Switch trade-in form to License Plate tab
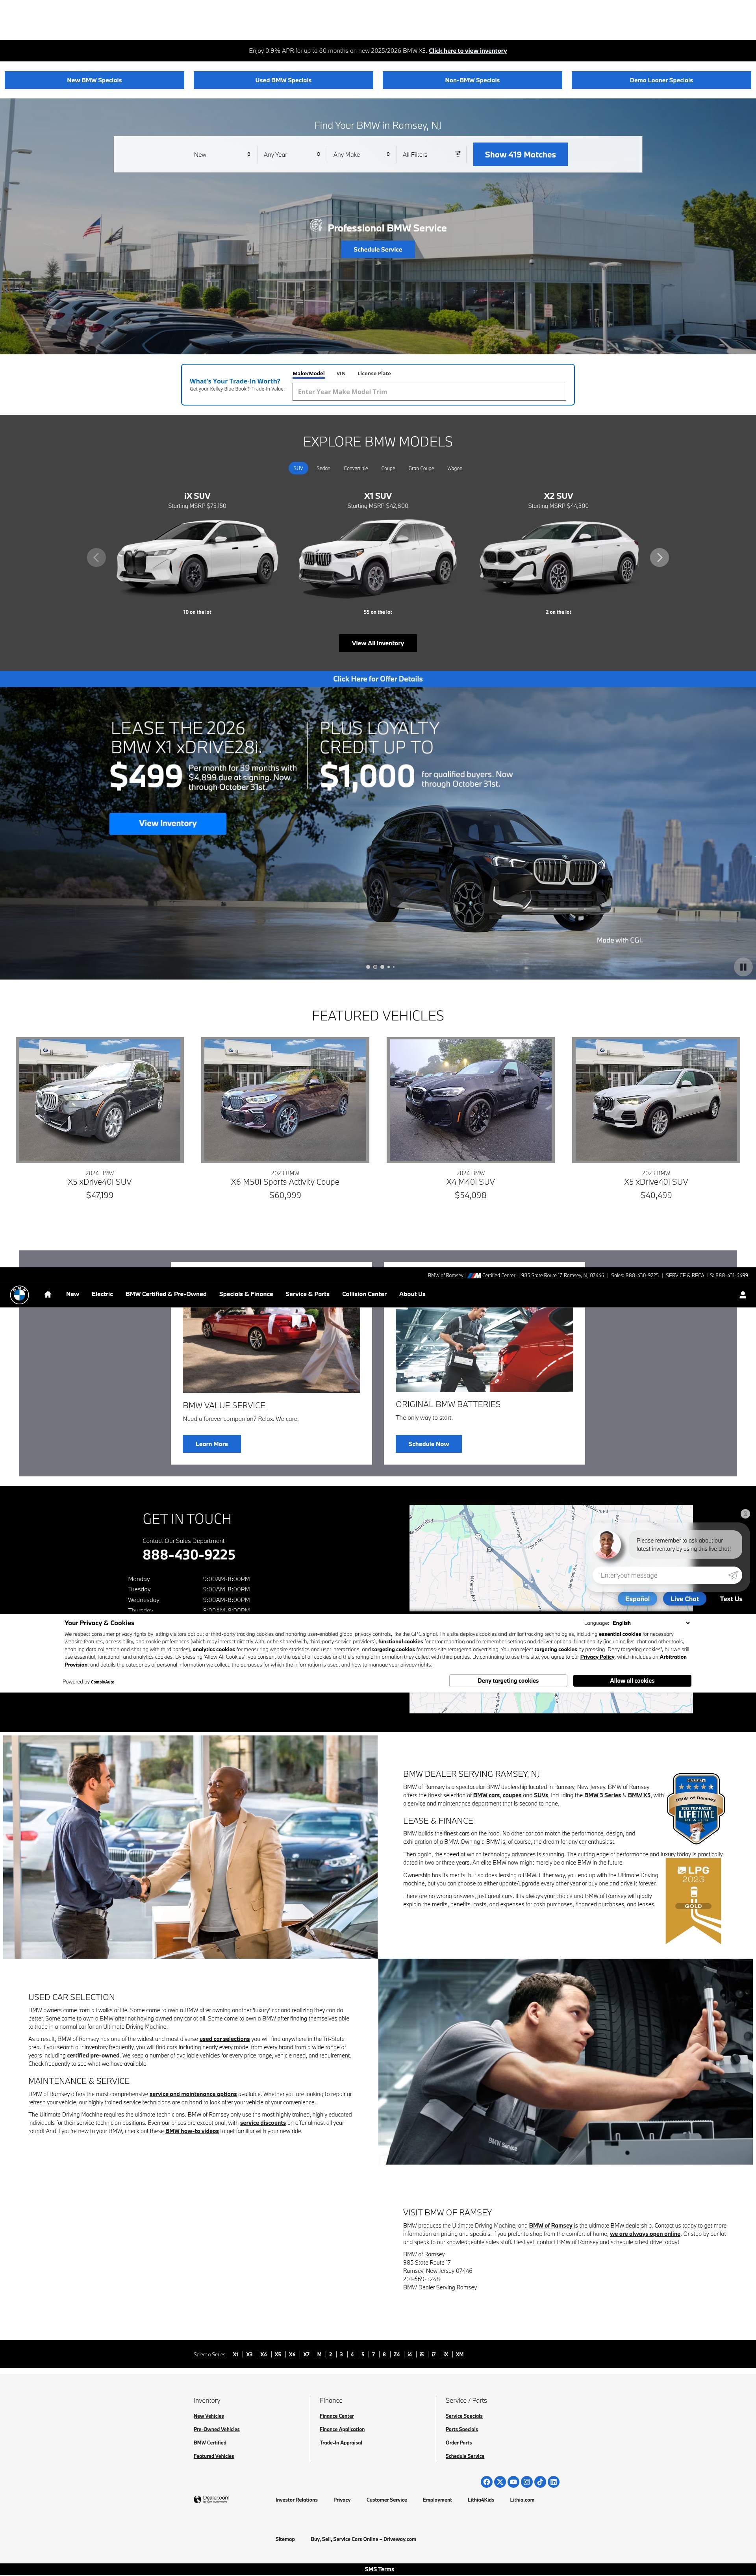This screenshot has width=756, height=2576. click(374, 373)
